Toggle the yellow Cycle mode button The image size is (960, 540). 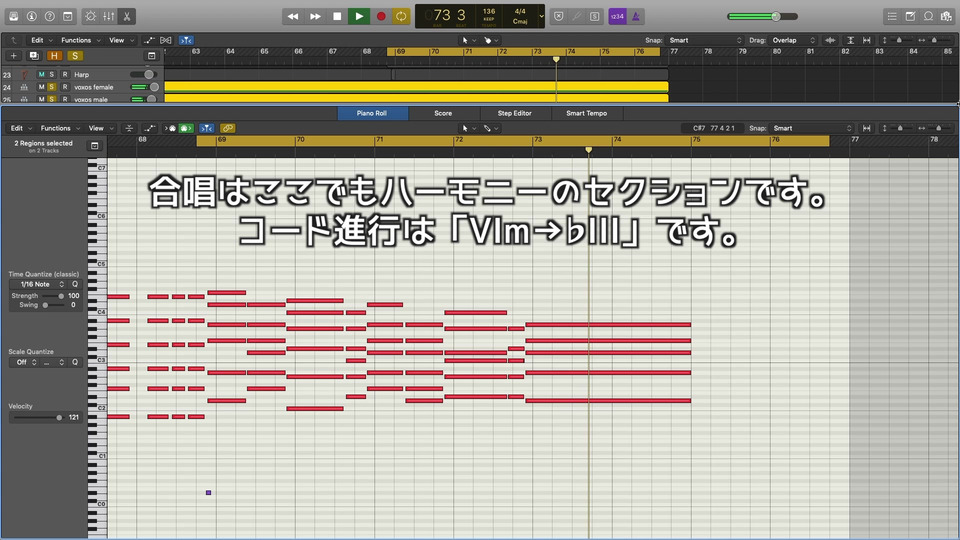pos(401,17)
